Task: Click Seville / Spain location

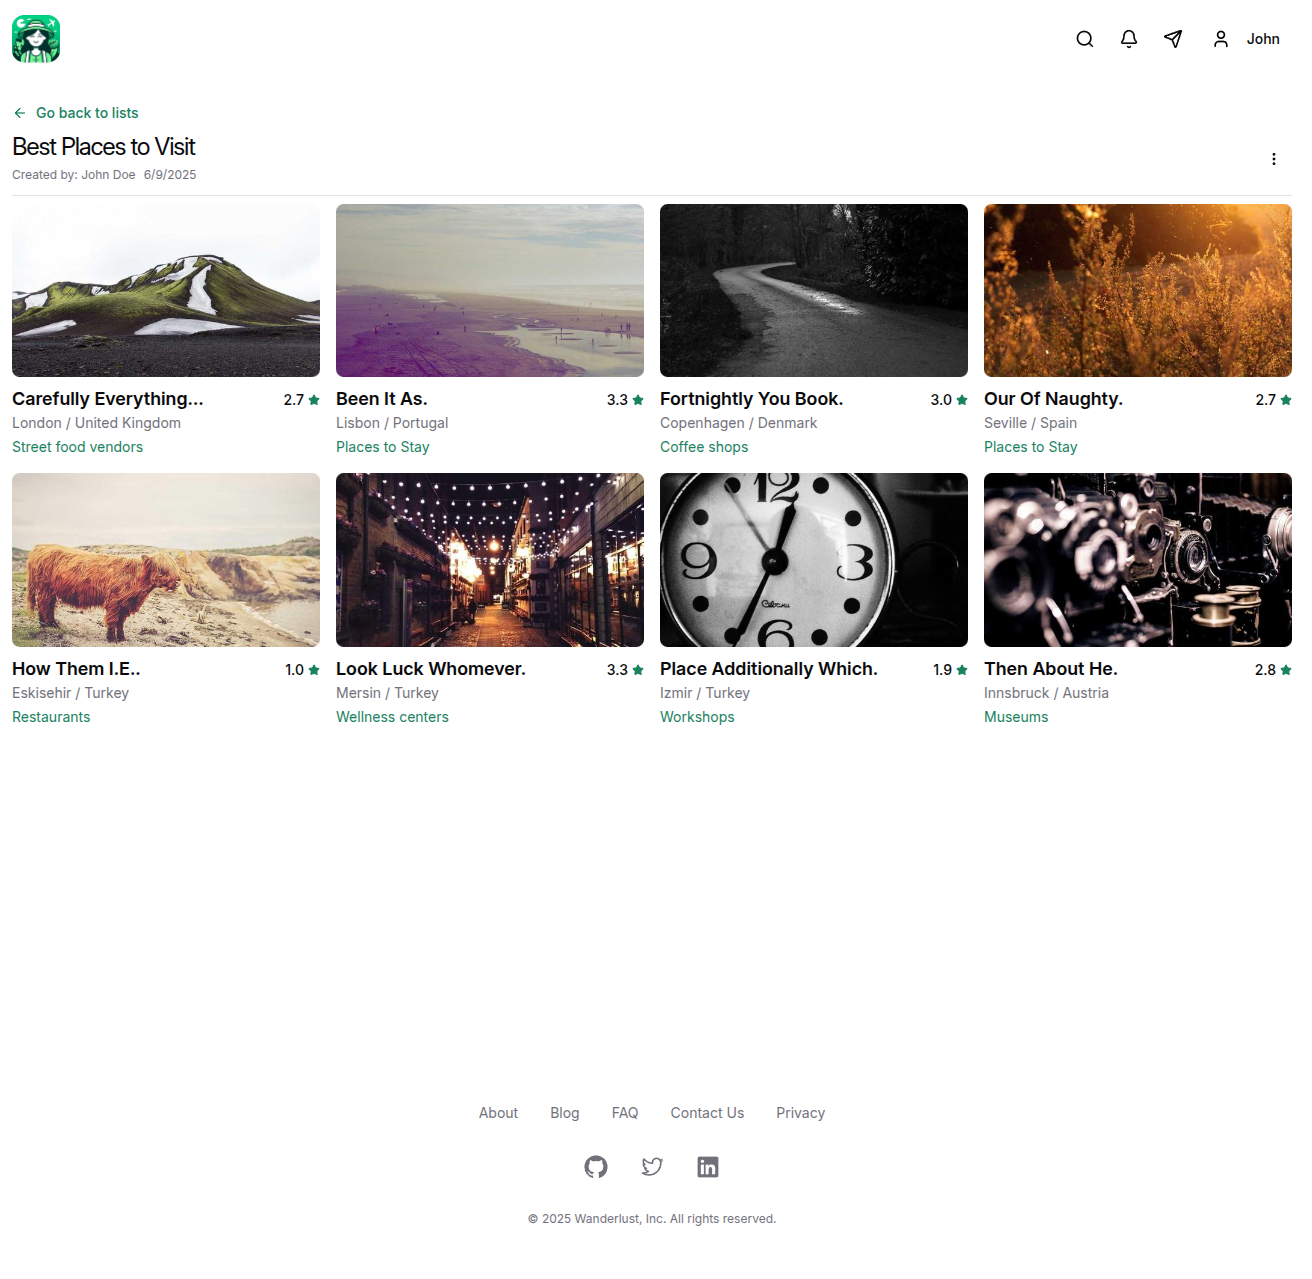Action: tap(1031, 423)
